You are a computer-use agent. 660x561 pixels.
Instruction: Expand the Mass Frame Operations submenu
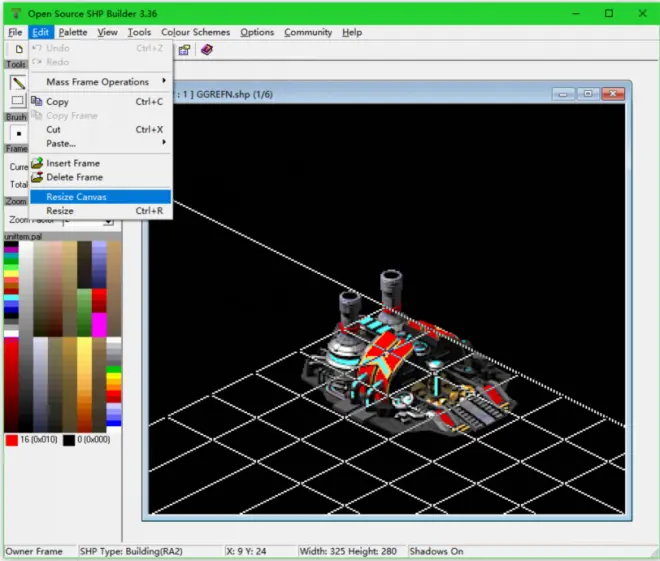point(101,82)
